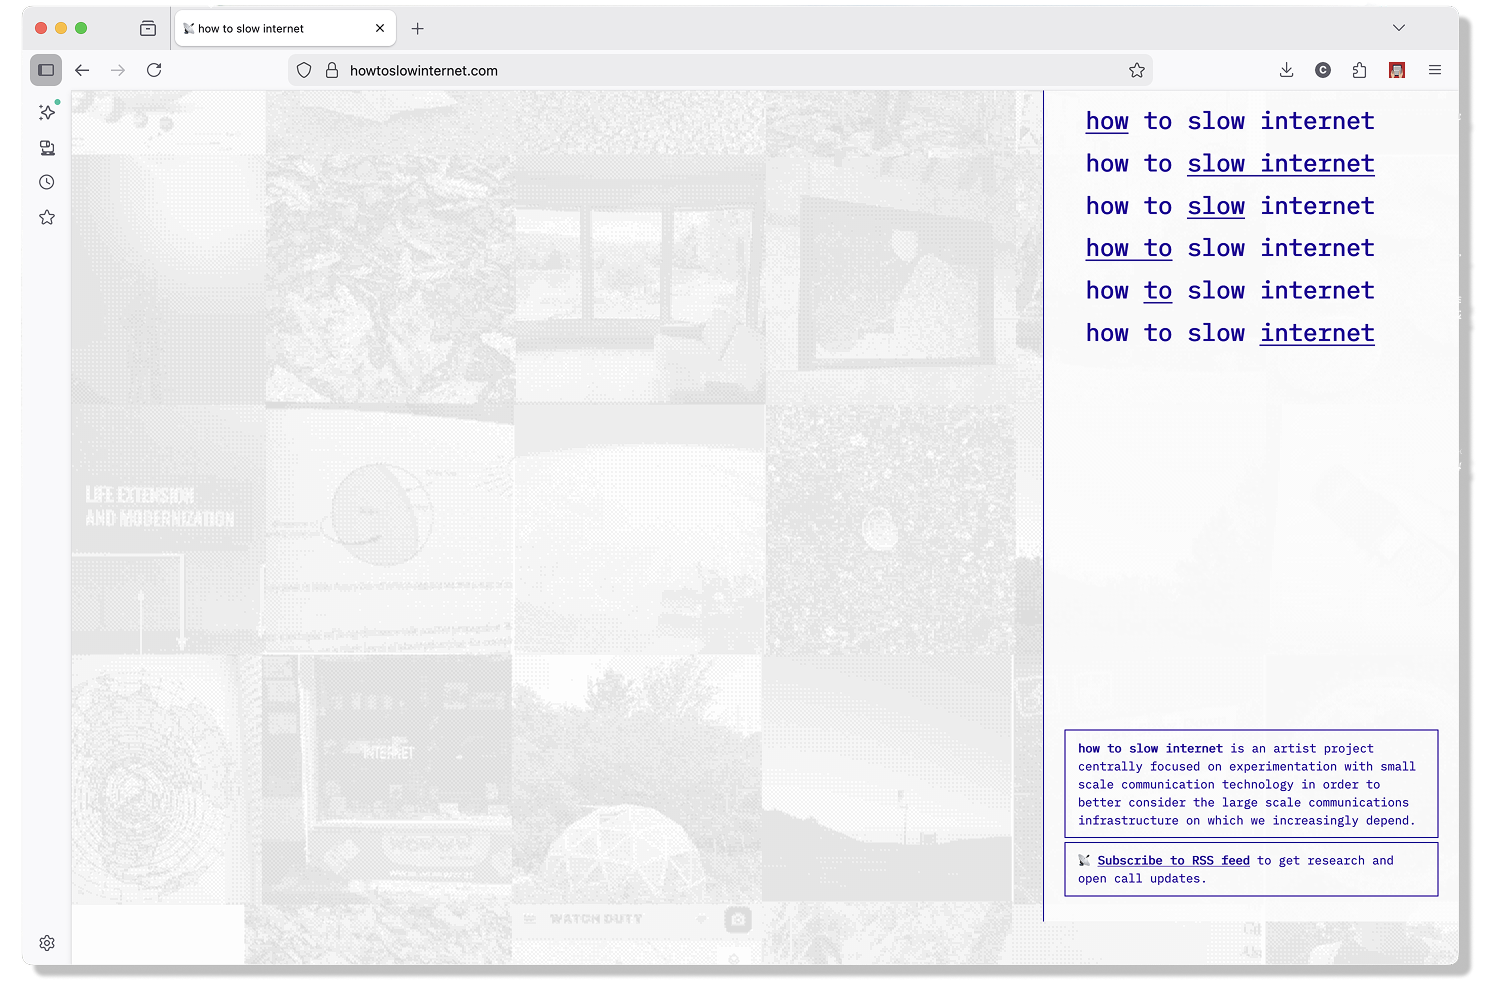Open Bookmarks from the sidebar star icon

point(47,217)
